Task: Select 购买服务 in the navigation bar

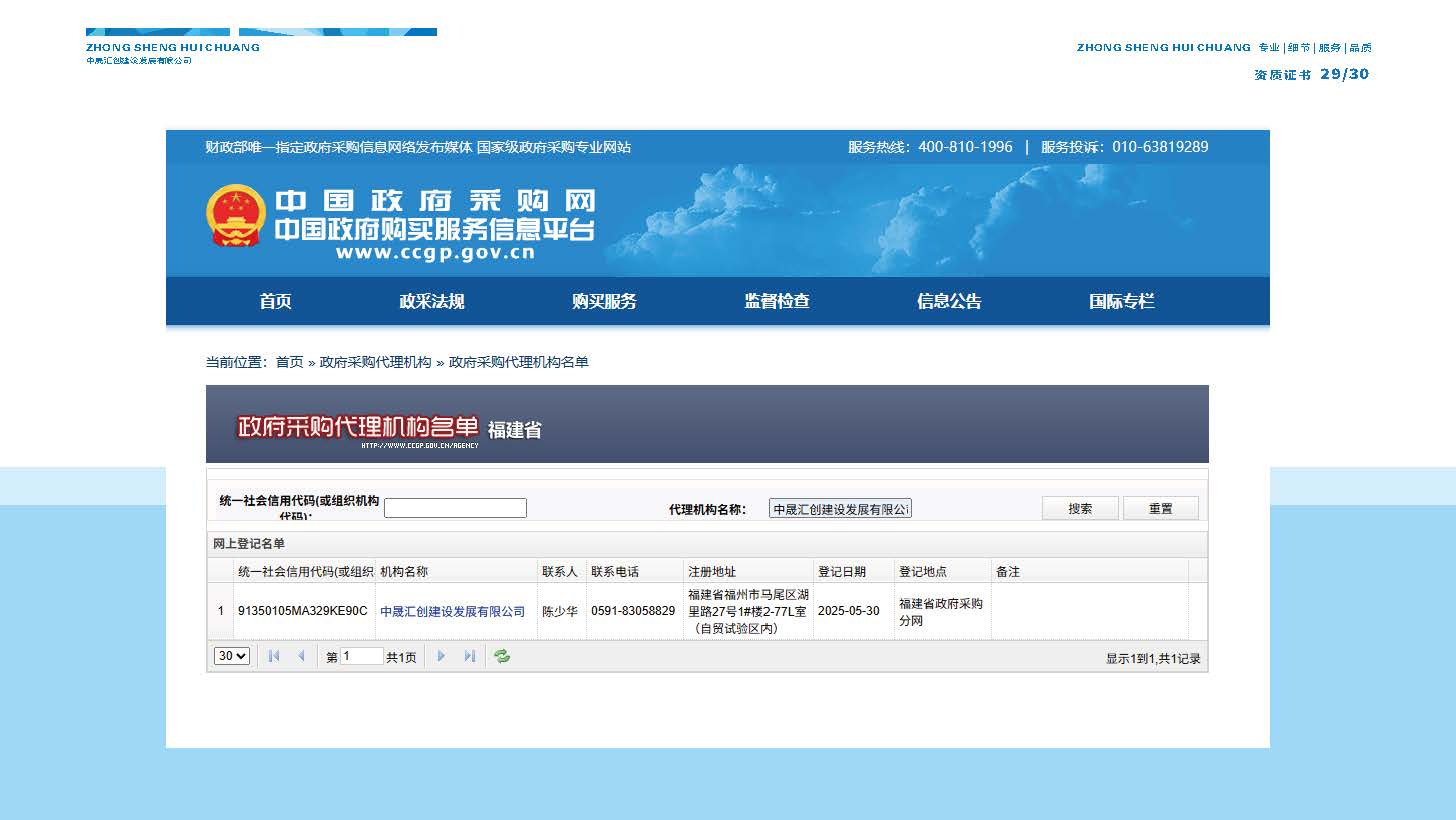Action: (x=604, y=301)
